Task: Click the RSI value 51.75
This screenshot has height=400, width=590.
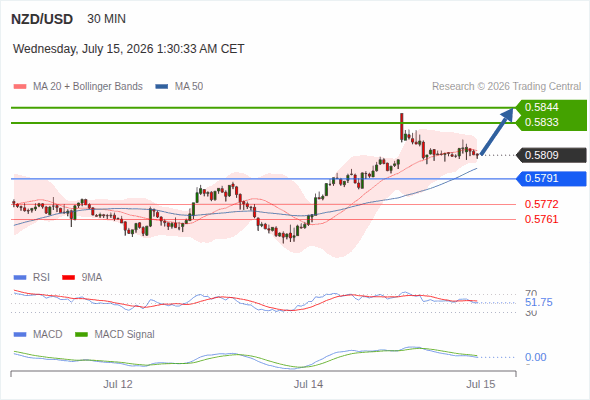Action: point(539,302)
